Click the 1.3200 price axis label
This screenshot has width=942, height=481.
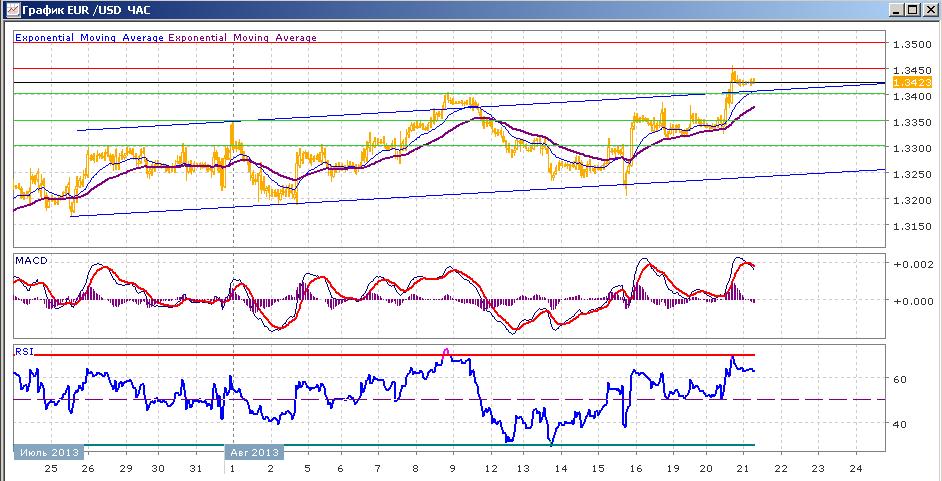[911, 200]
